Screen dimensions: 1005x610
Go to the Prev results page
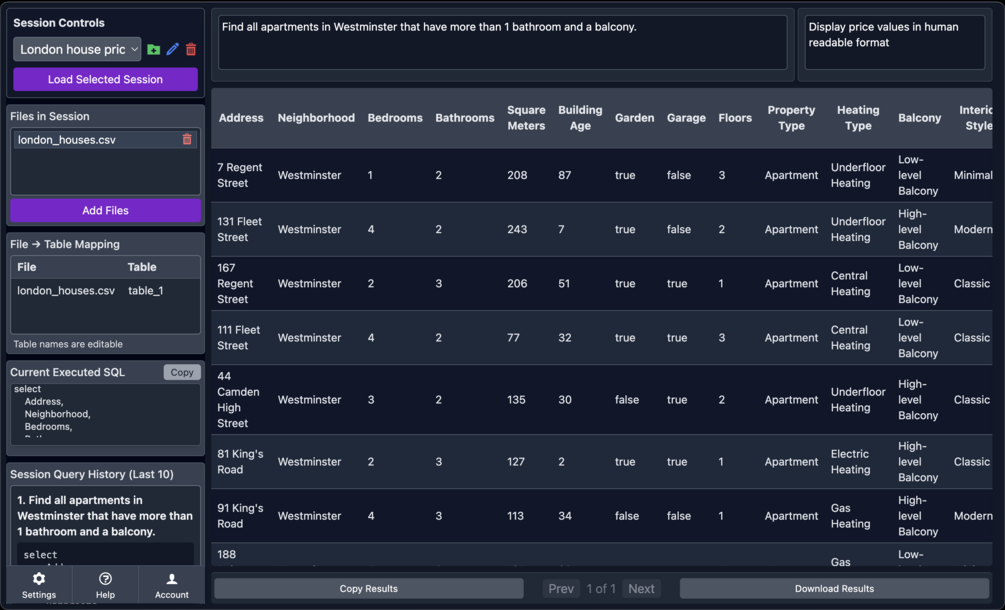coord(561,589)
